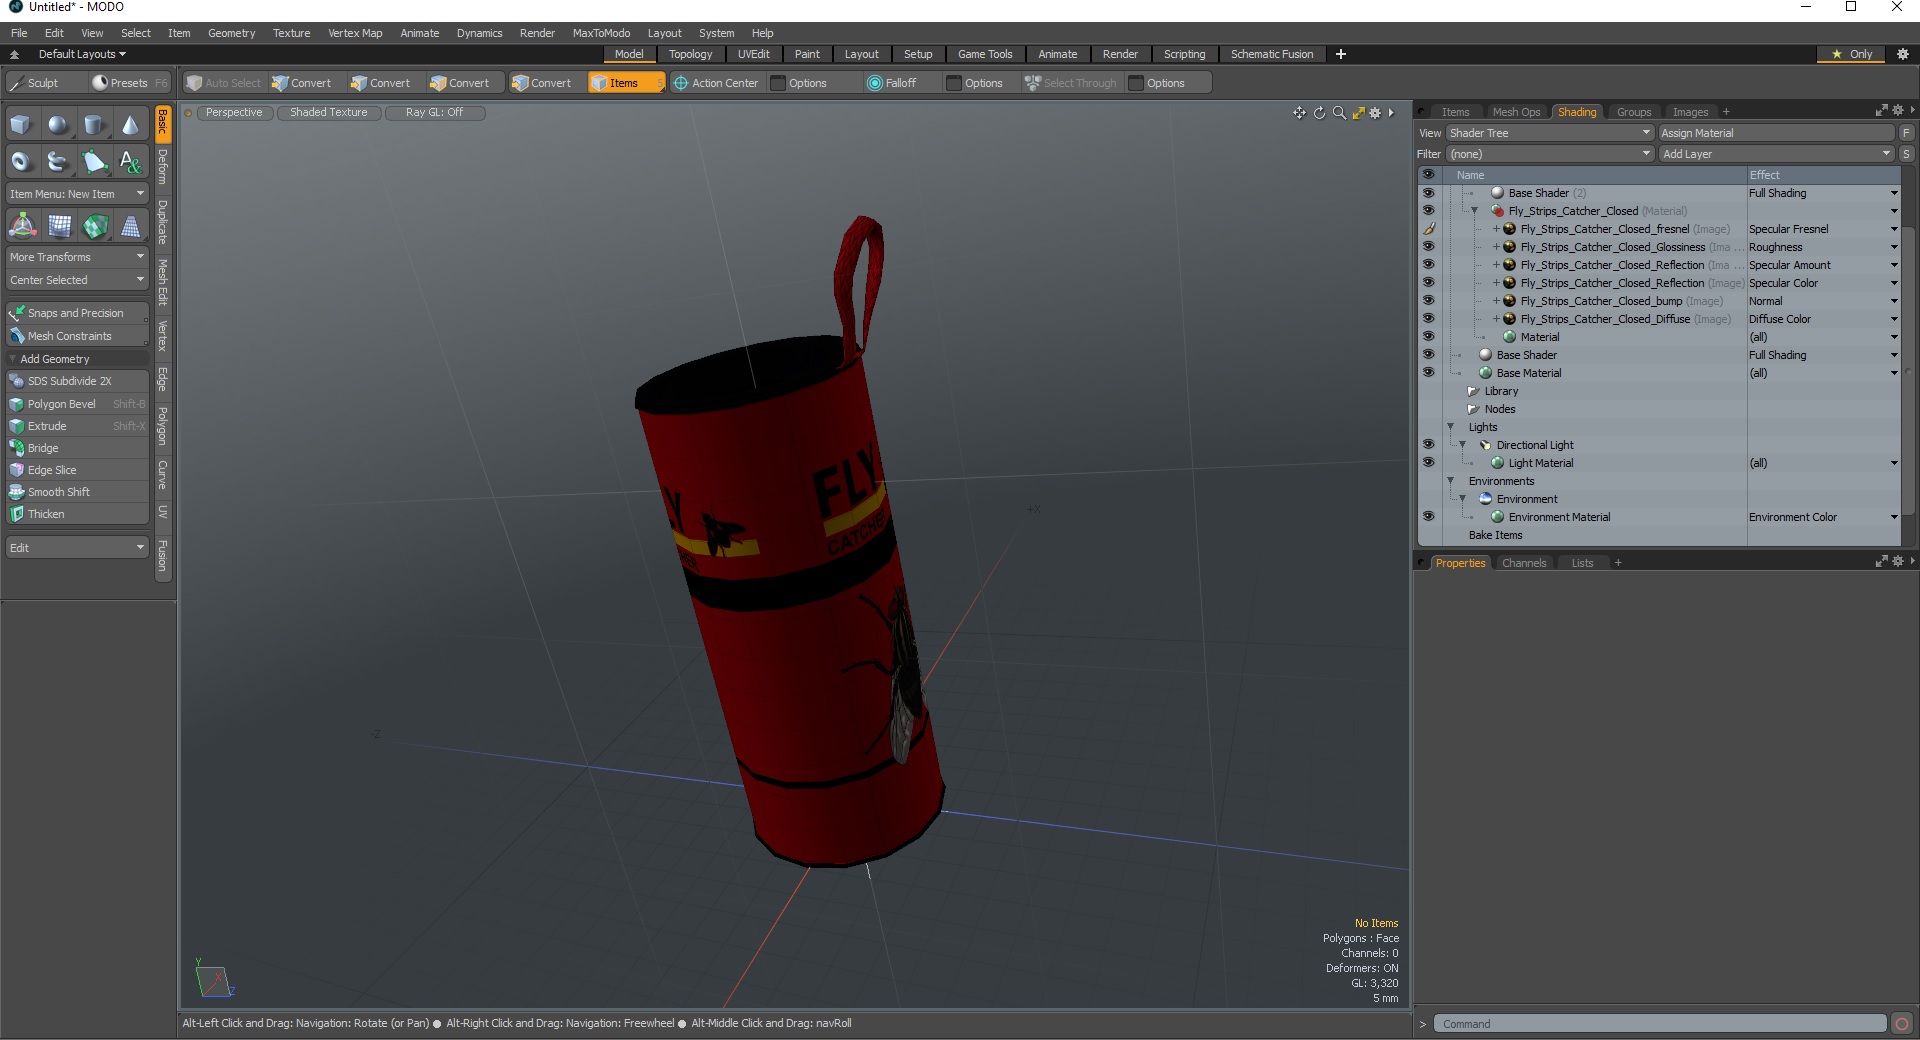Click the viewport pan/move icon
This screenshot has height=1040, width=1920.
click(x=1299, y=113)
